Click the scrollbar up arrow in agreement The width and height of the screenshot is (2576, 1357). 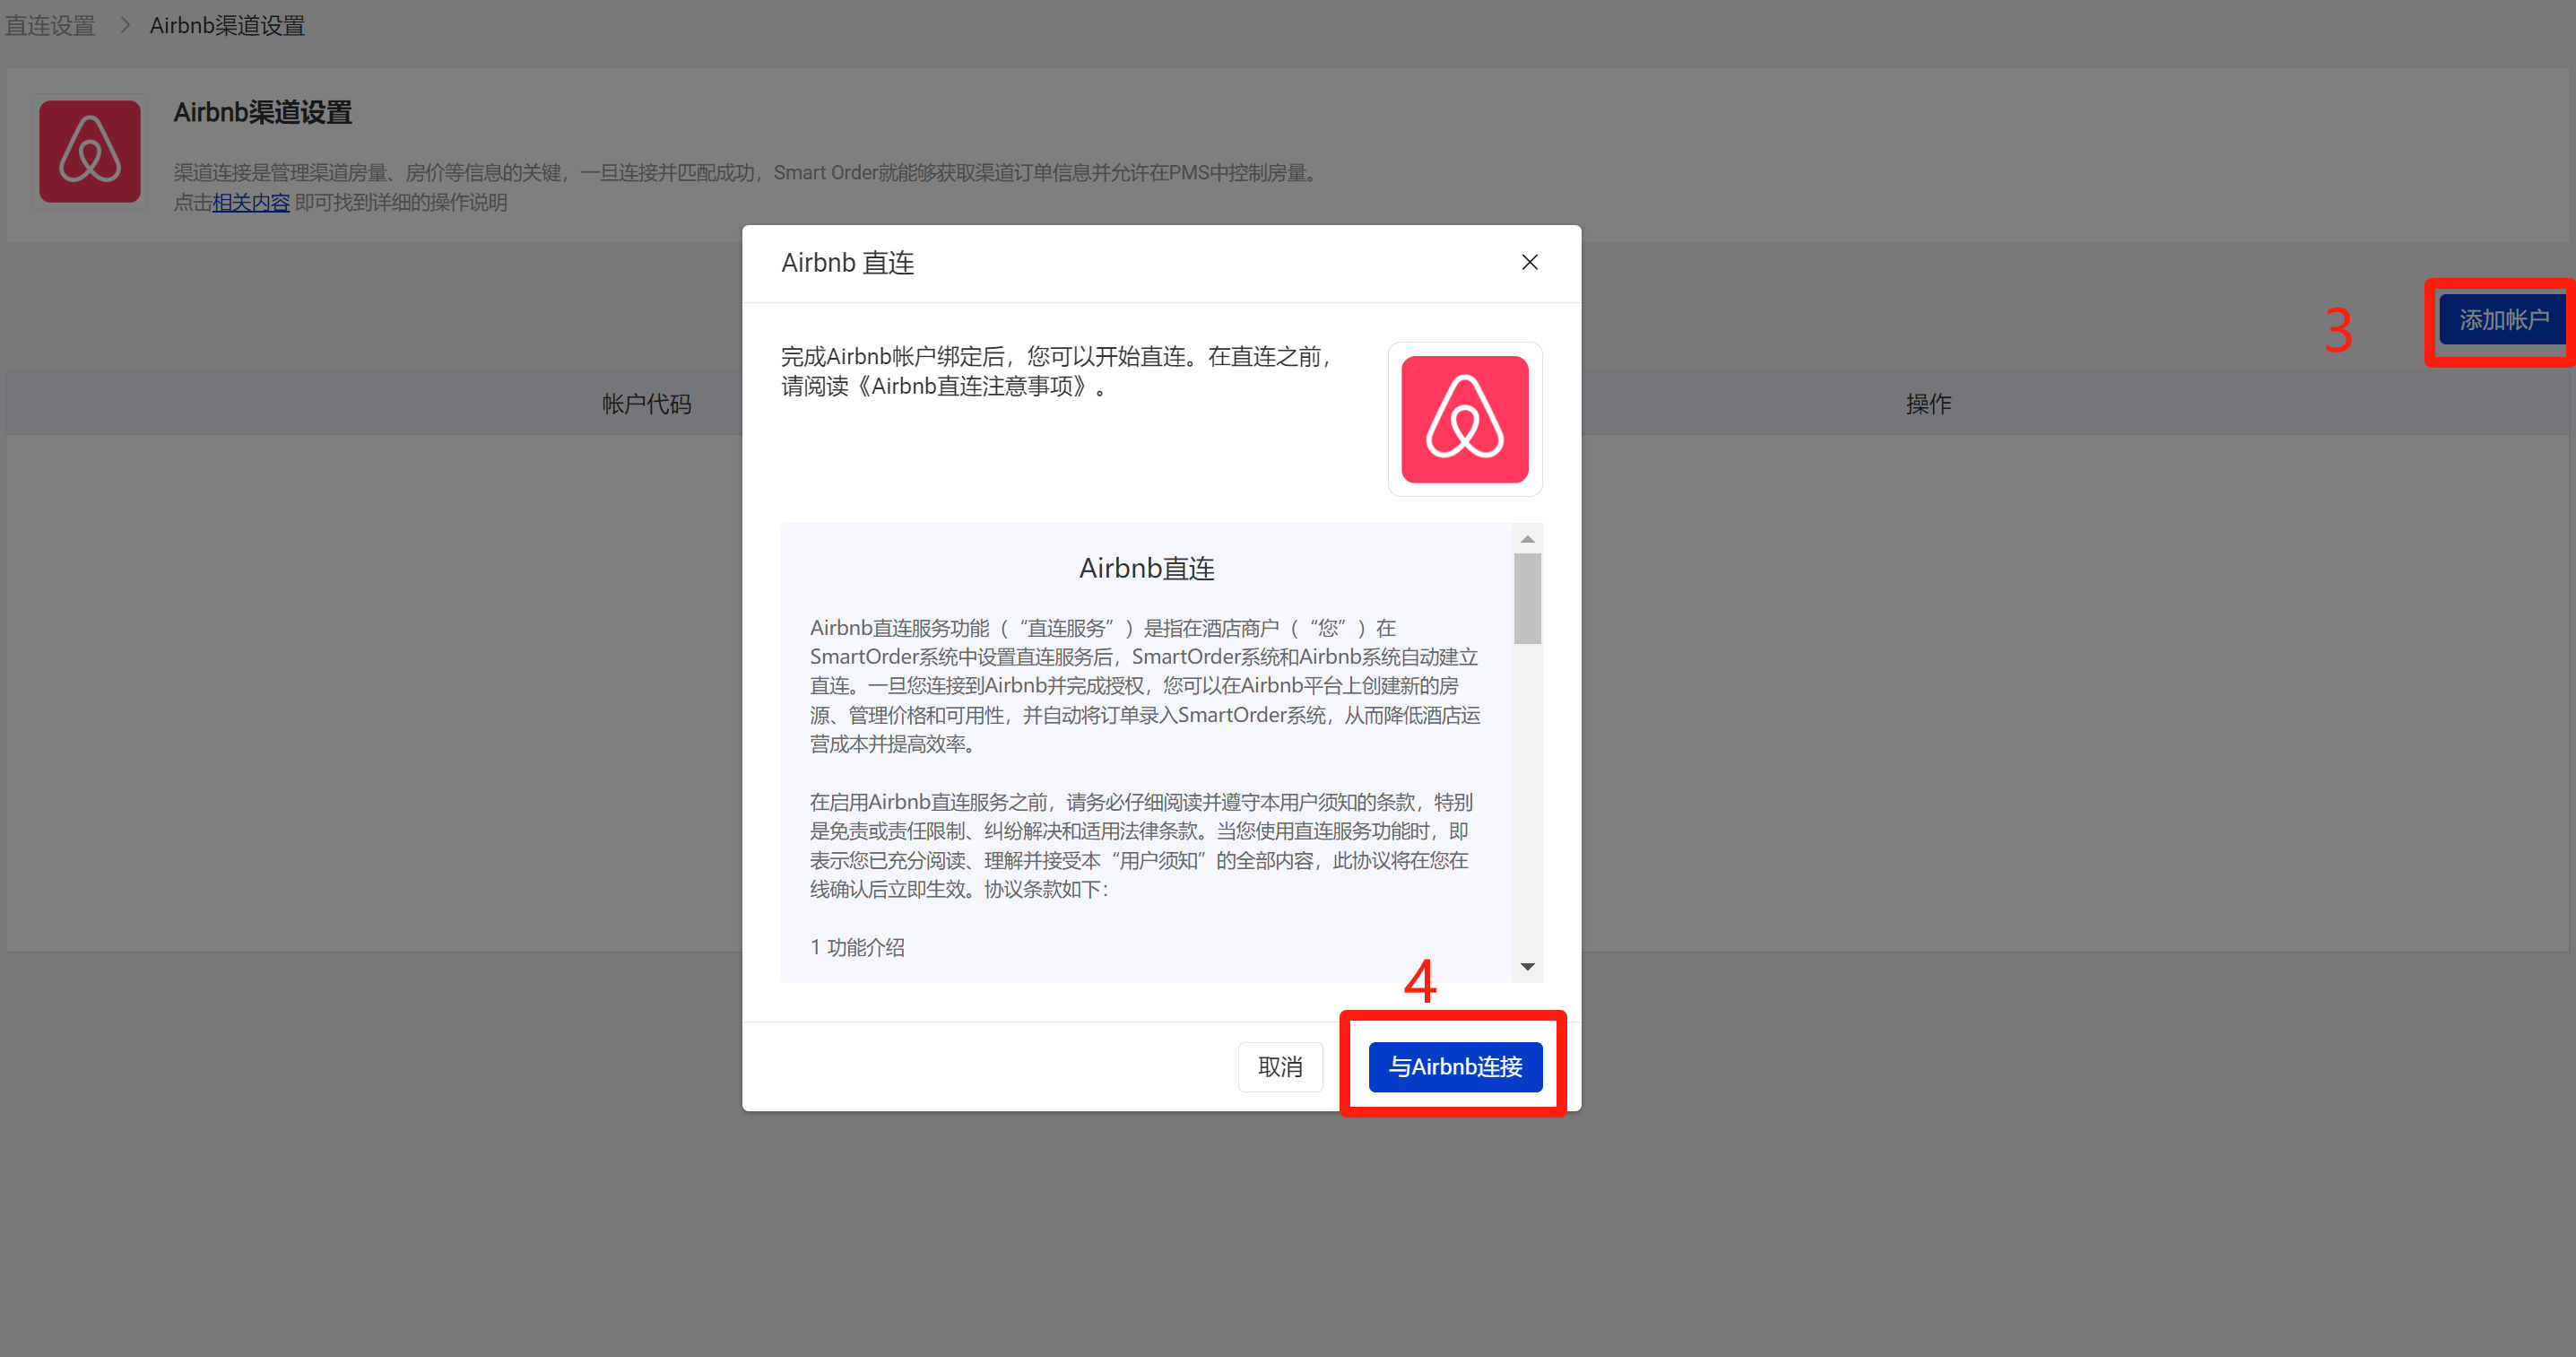(1527, 539)
